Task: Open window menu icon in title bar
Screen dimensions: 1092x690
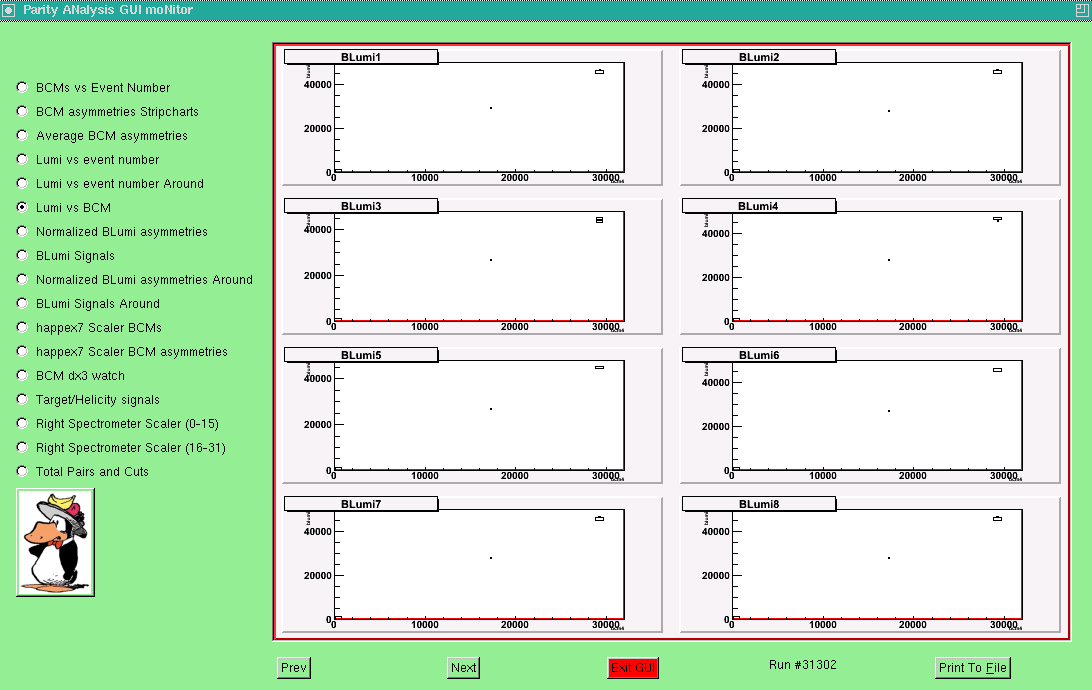Action: 9,10
